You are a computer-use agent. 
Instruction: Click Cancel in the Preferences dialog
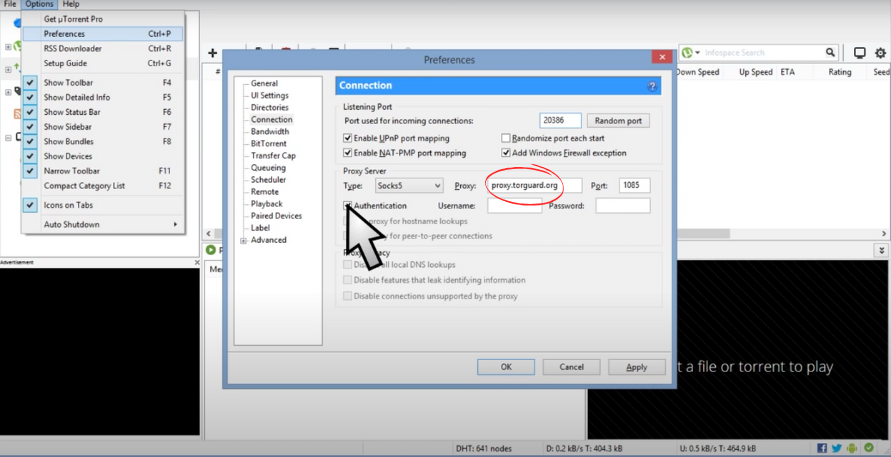coord(571,367)
